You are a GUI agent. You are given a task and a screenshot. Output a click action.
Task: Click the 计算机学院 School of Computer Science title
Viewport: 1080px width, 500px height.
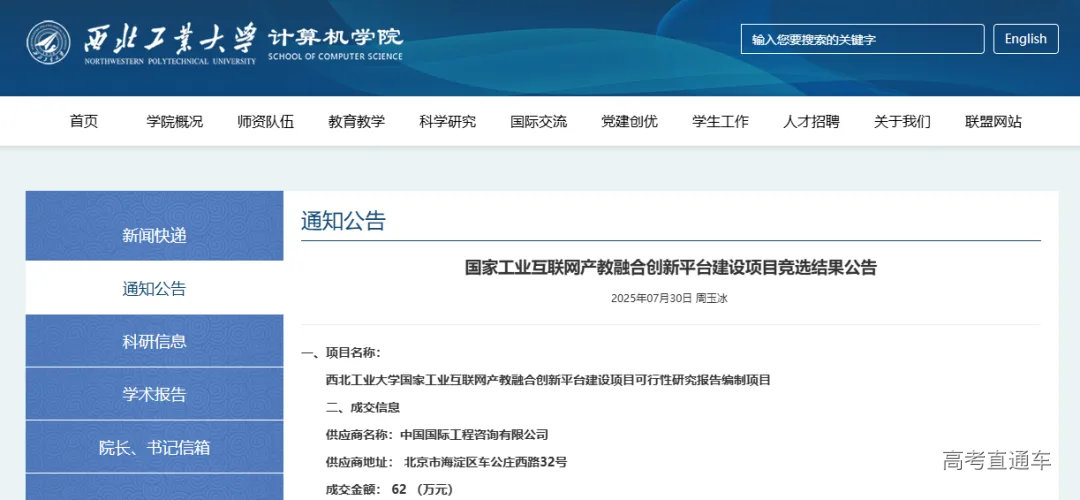click(x=335, y=43)
